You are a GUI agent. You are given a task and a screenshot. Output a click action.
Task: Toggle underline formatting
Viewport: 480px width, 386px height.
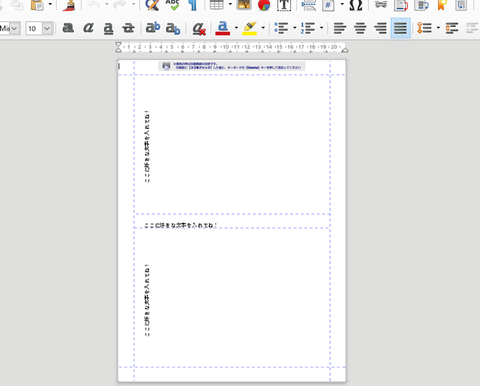pos(108,28)
